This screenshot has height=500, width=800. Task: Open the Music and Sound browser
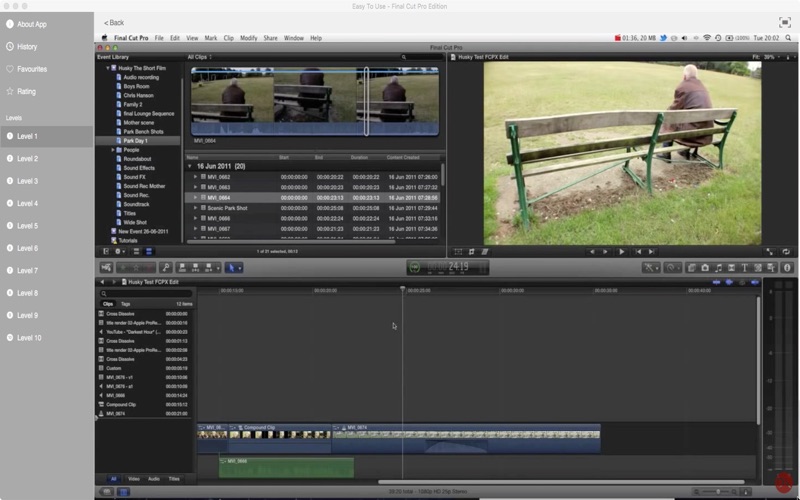coord(718,267)
